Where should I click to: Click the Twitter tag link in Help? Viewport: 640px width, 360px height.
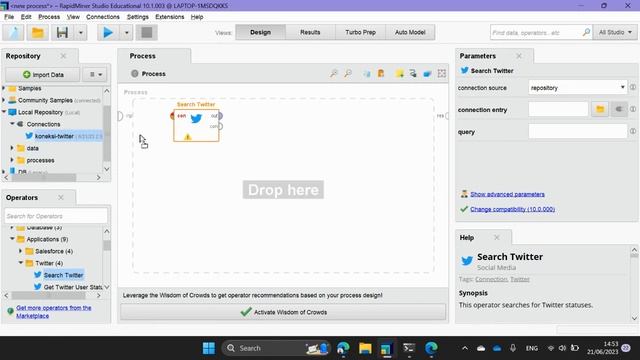(520, 279)
